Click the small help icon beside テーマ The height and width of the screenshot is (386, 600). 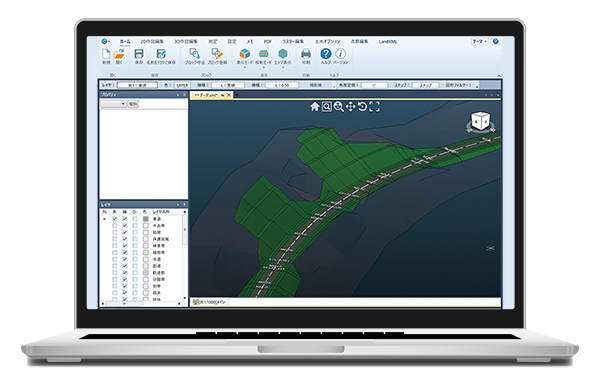pyautogui.click(x=496, y=41)
